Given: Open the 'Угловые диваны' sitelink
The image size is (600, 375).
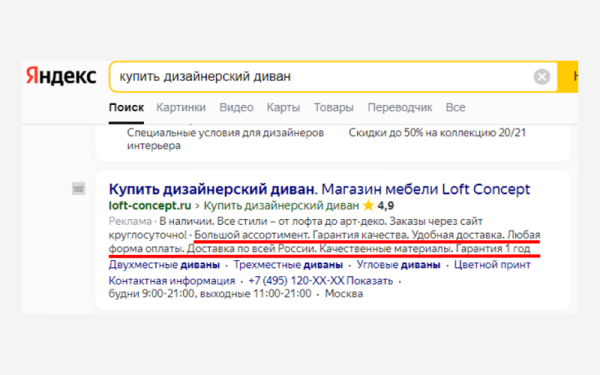Looking at the screenshot, I should pyautogui.click(x=398, y=265).
